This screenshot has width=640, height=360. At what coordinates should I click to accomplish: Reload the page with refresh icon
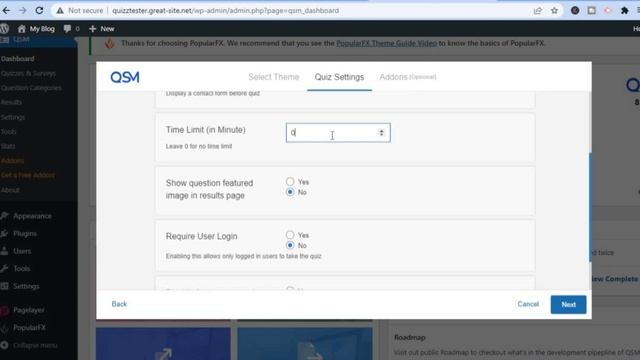click(x=39, y=11)
